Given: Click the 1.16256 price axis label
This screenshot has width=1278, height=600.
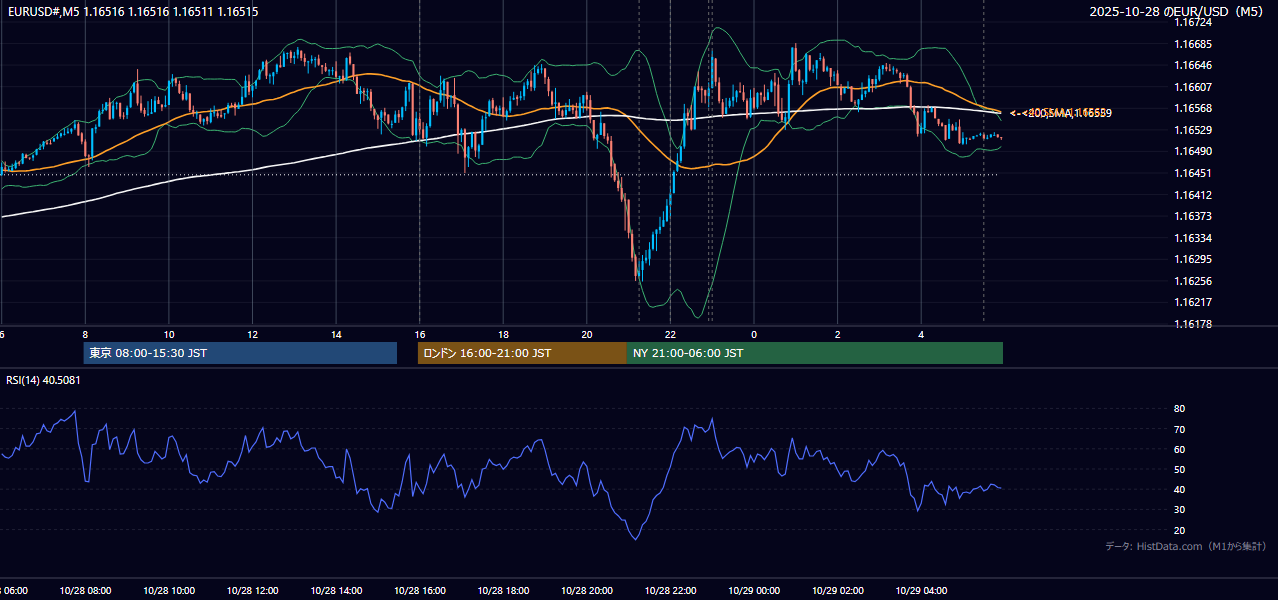Looking at the screenshot, I should pyautogui.click(x=1193, y=281).
